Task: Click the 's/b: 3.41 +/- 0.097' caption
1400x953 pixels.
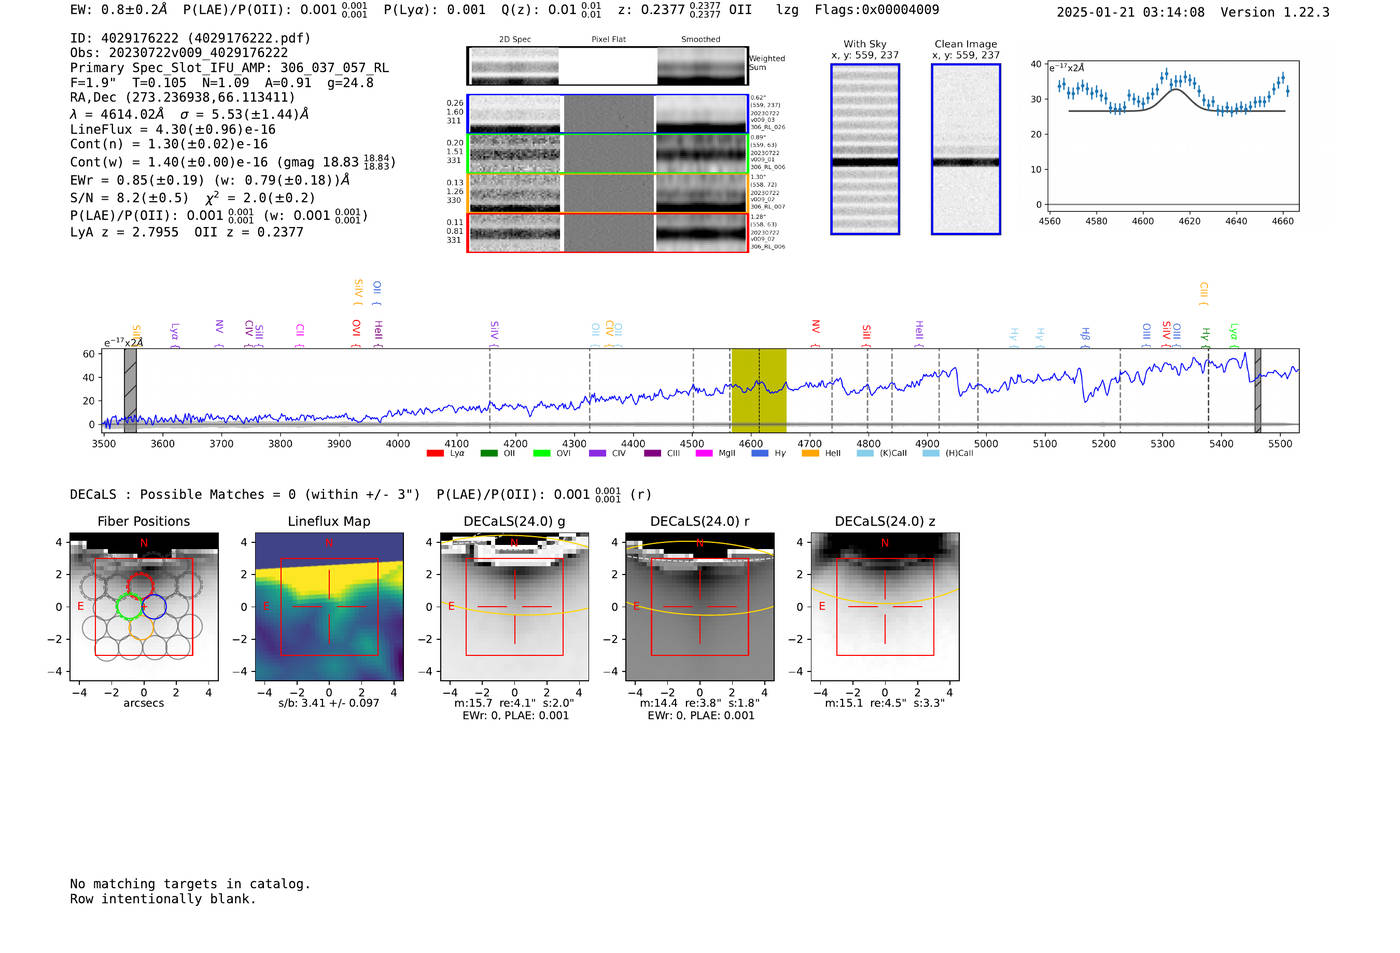Action: 329,703
